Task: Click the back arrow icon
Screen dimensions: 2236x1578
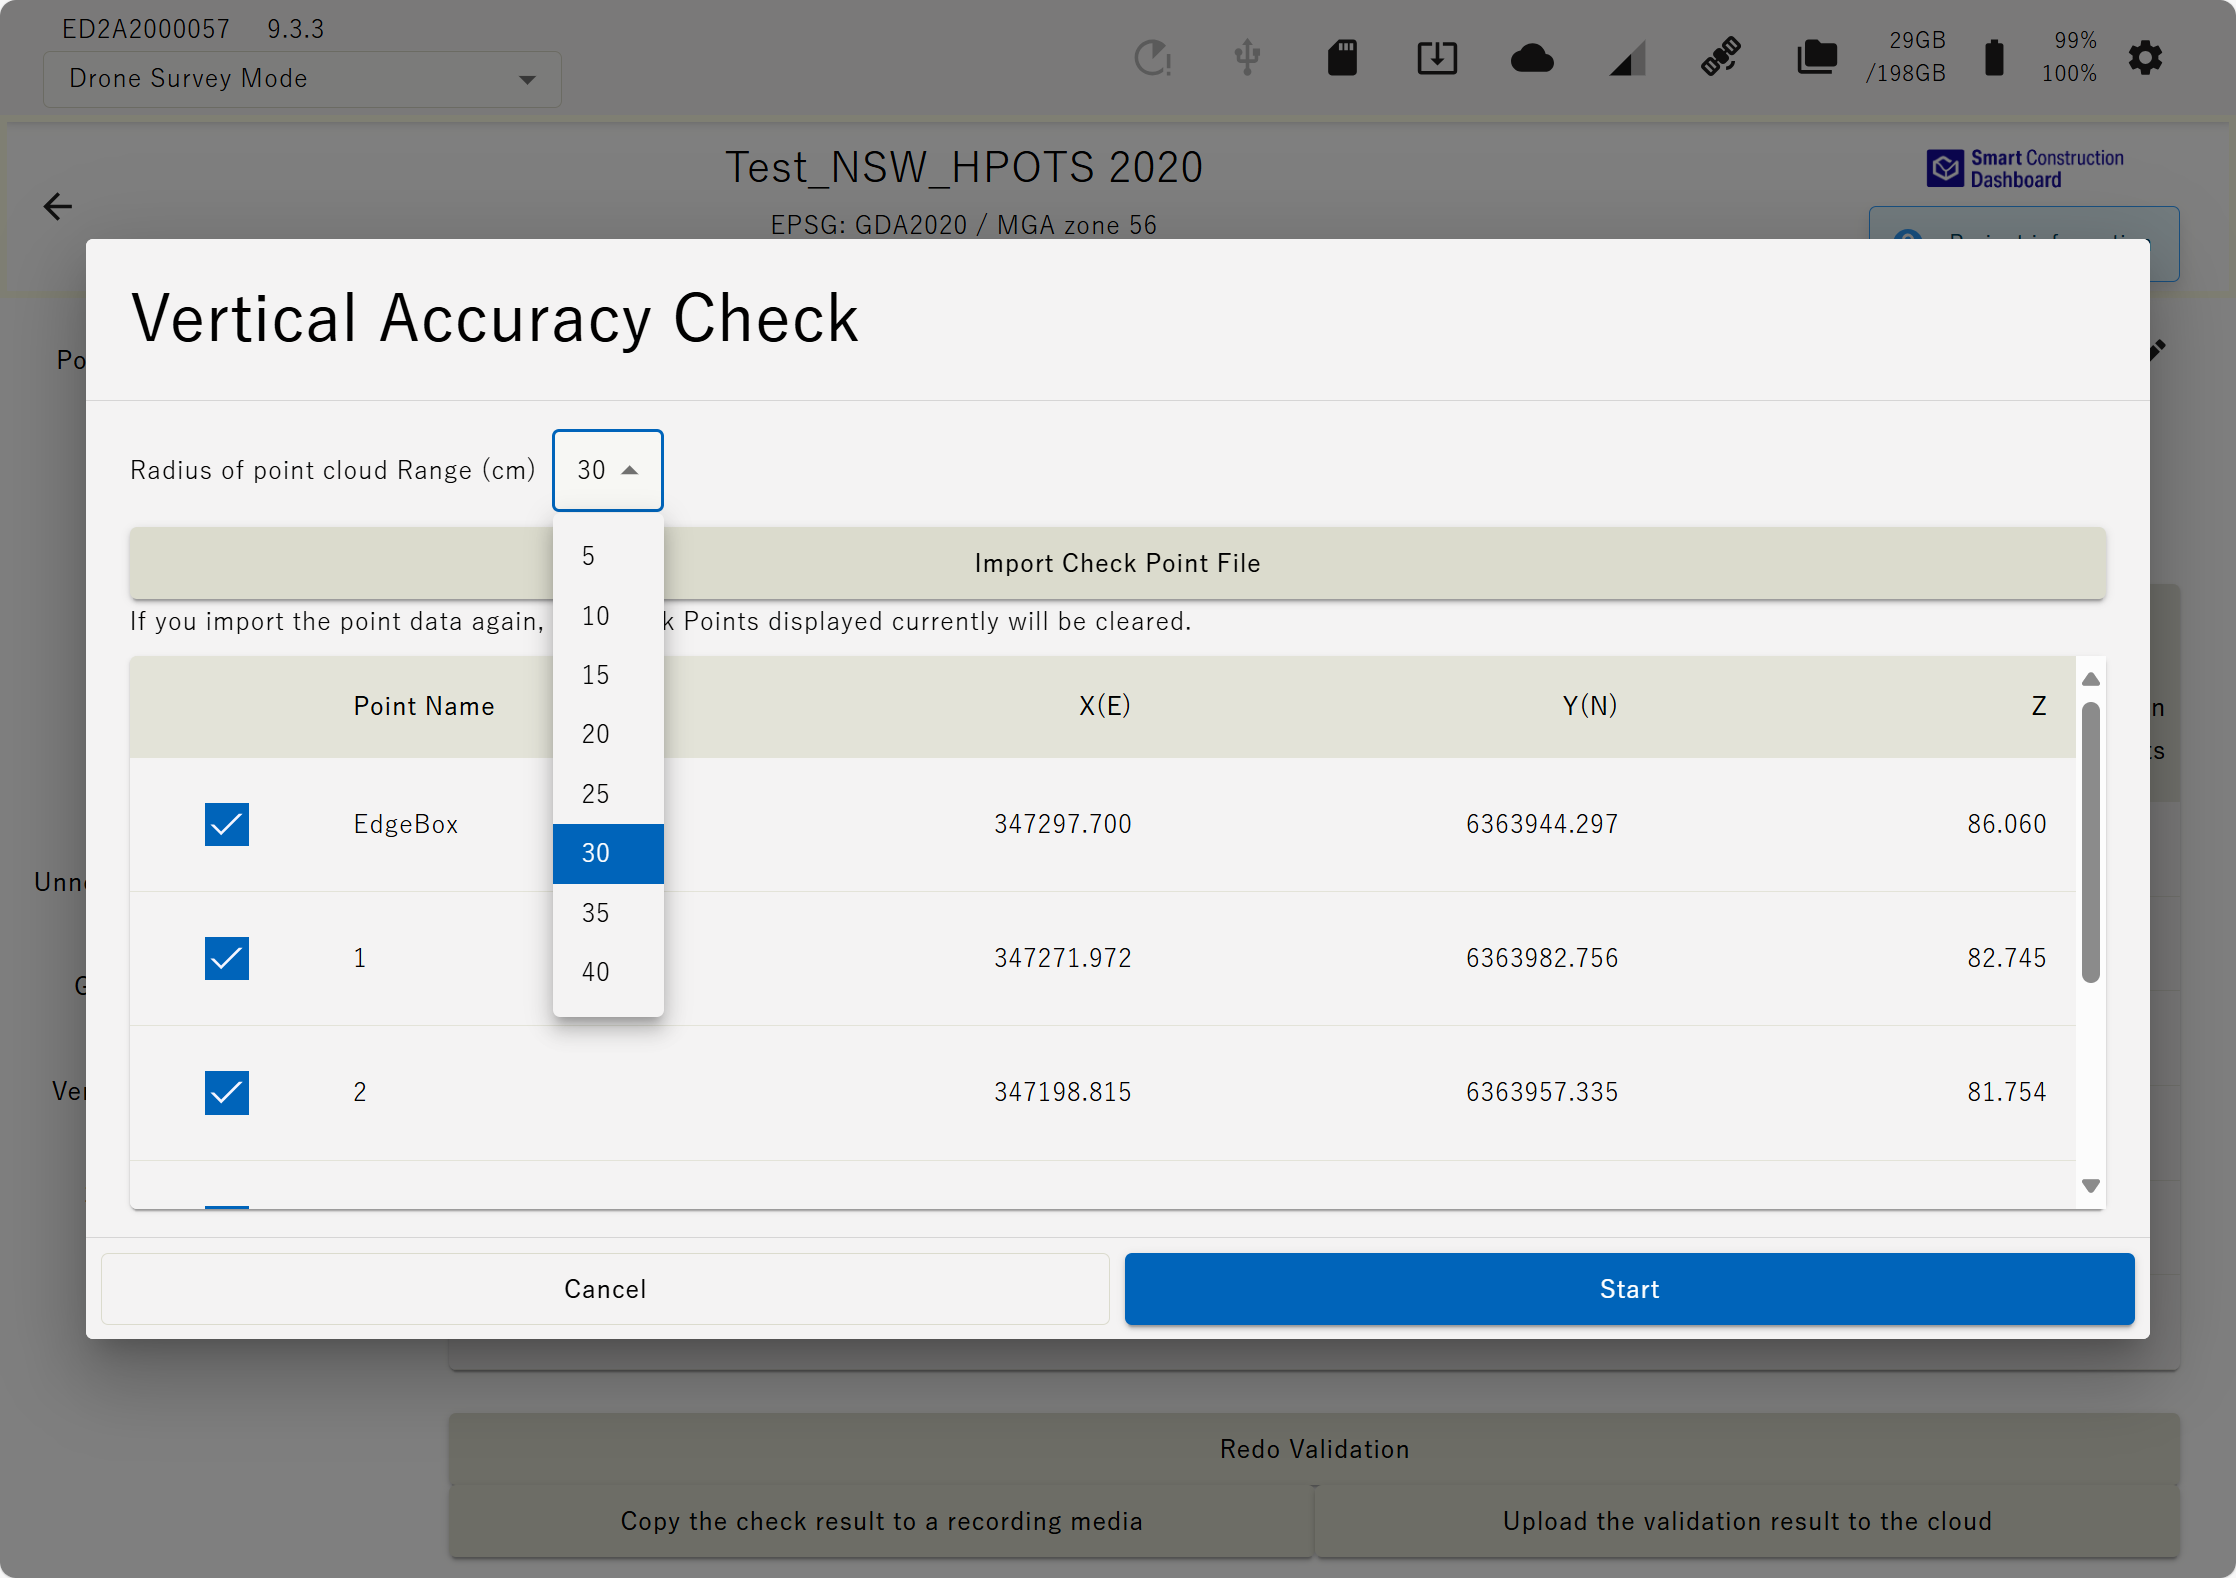Action: click(58, 207)
